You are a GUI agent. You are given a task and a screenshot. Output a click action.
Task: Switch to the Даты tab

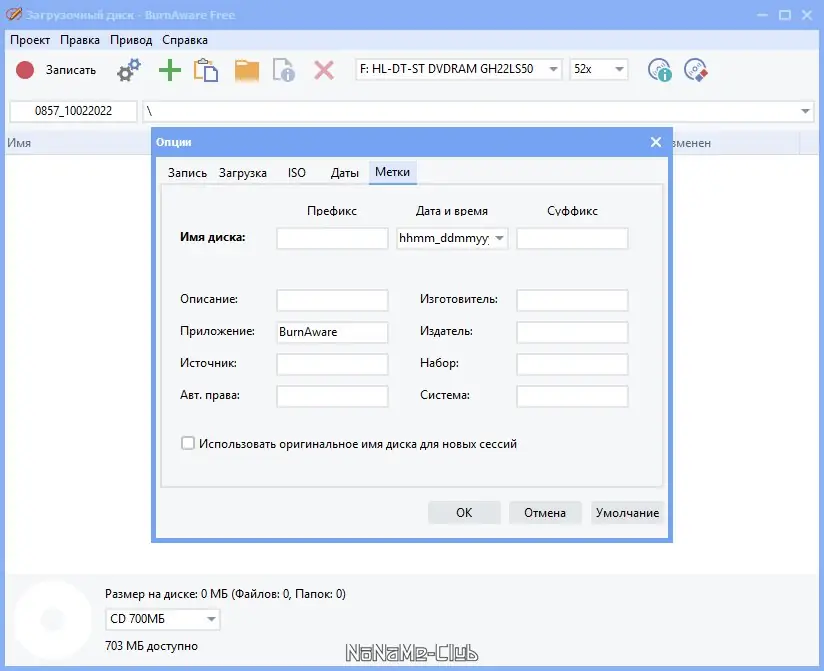point(345,173)
